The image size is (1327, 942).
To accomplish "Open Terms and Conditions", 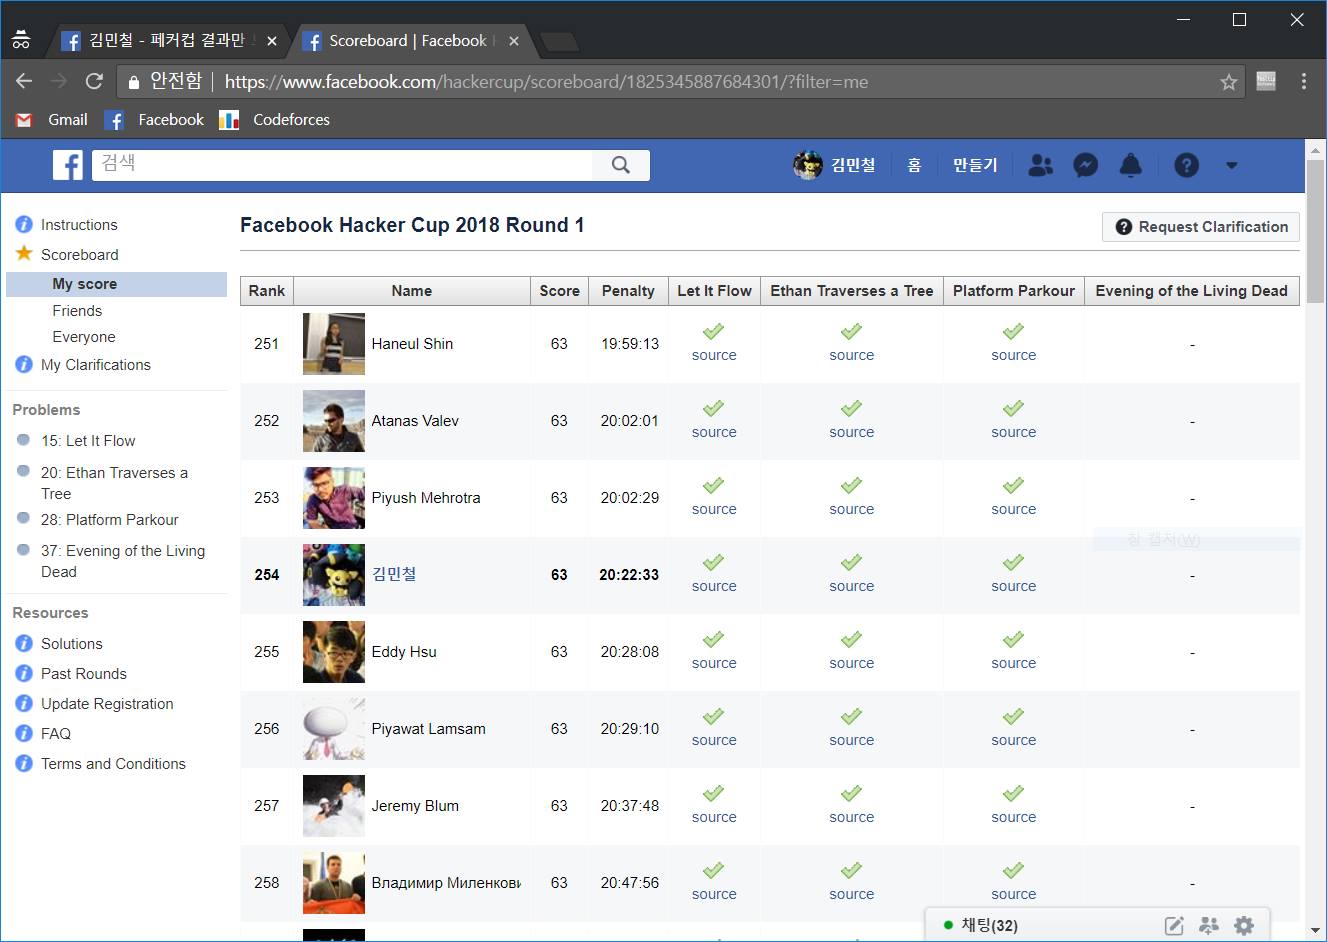I will (113, 764).
